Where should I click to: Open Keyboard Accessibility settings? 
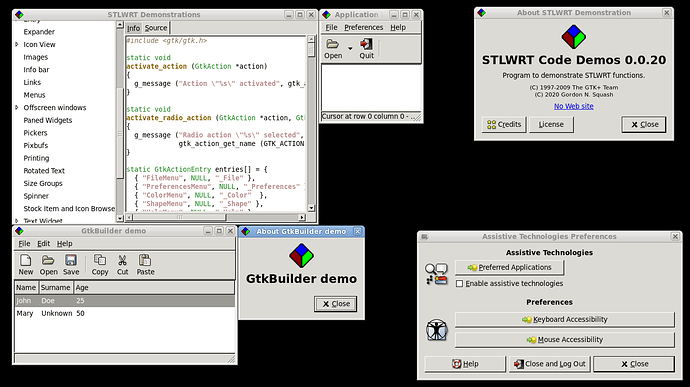[x=565, y=319]
